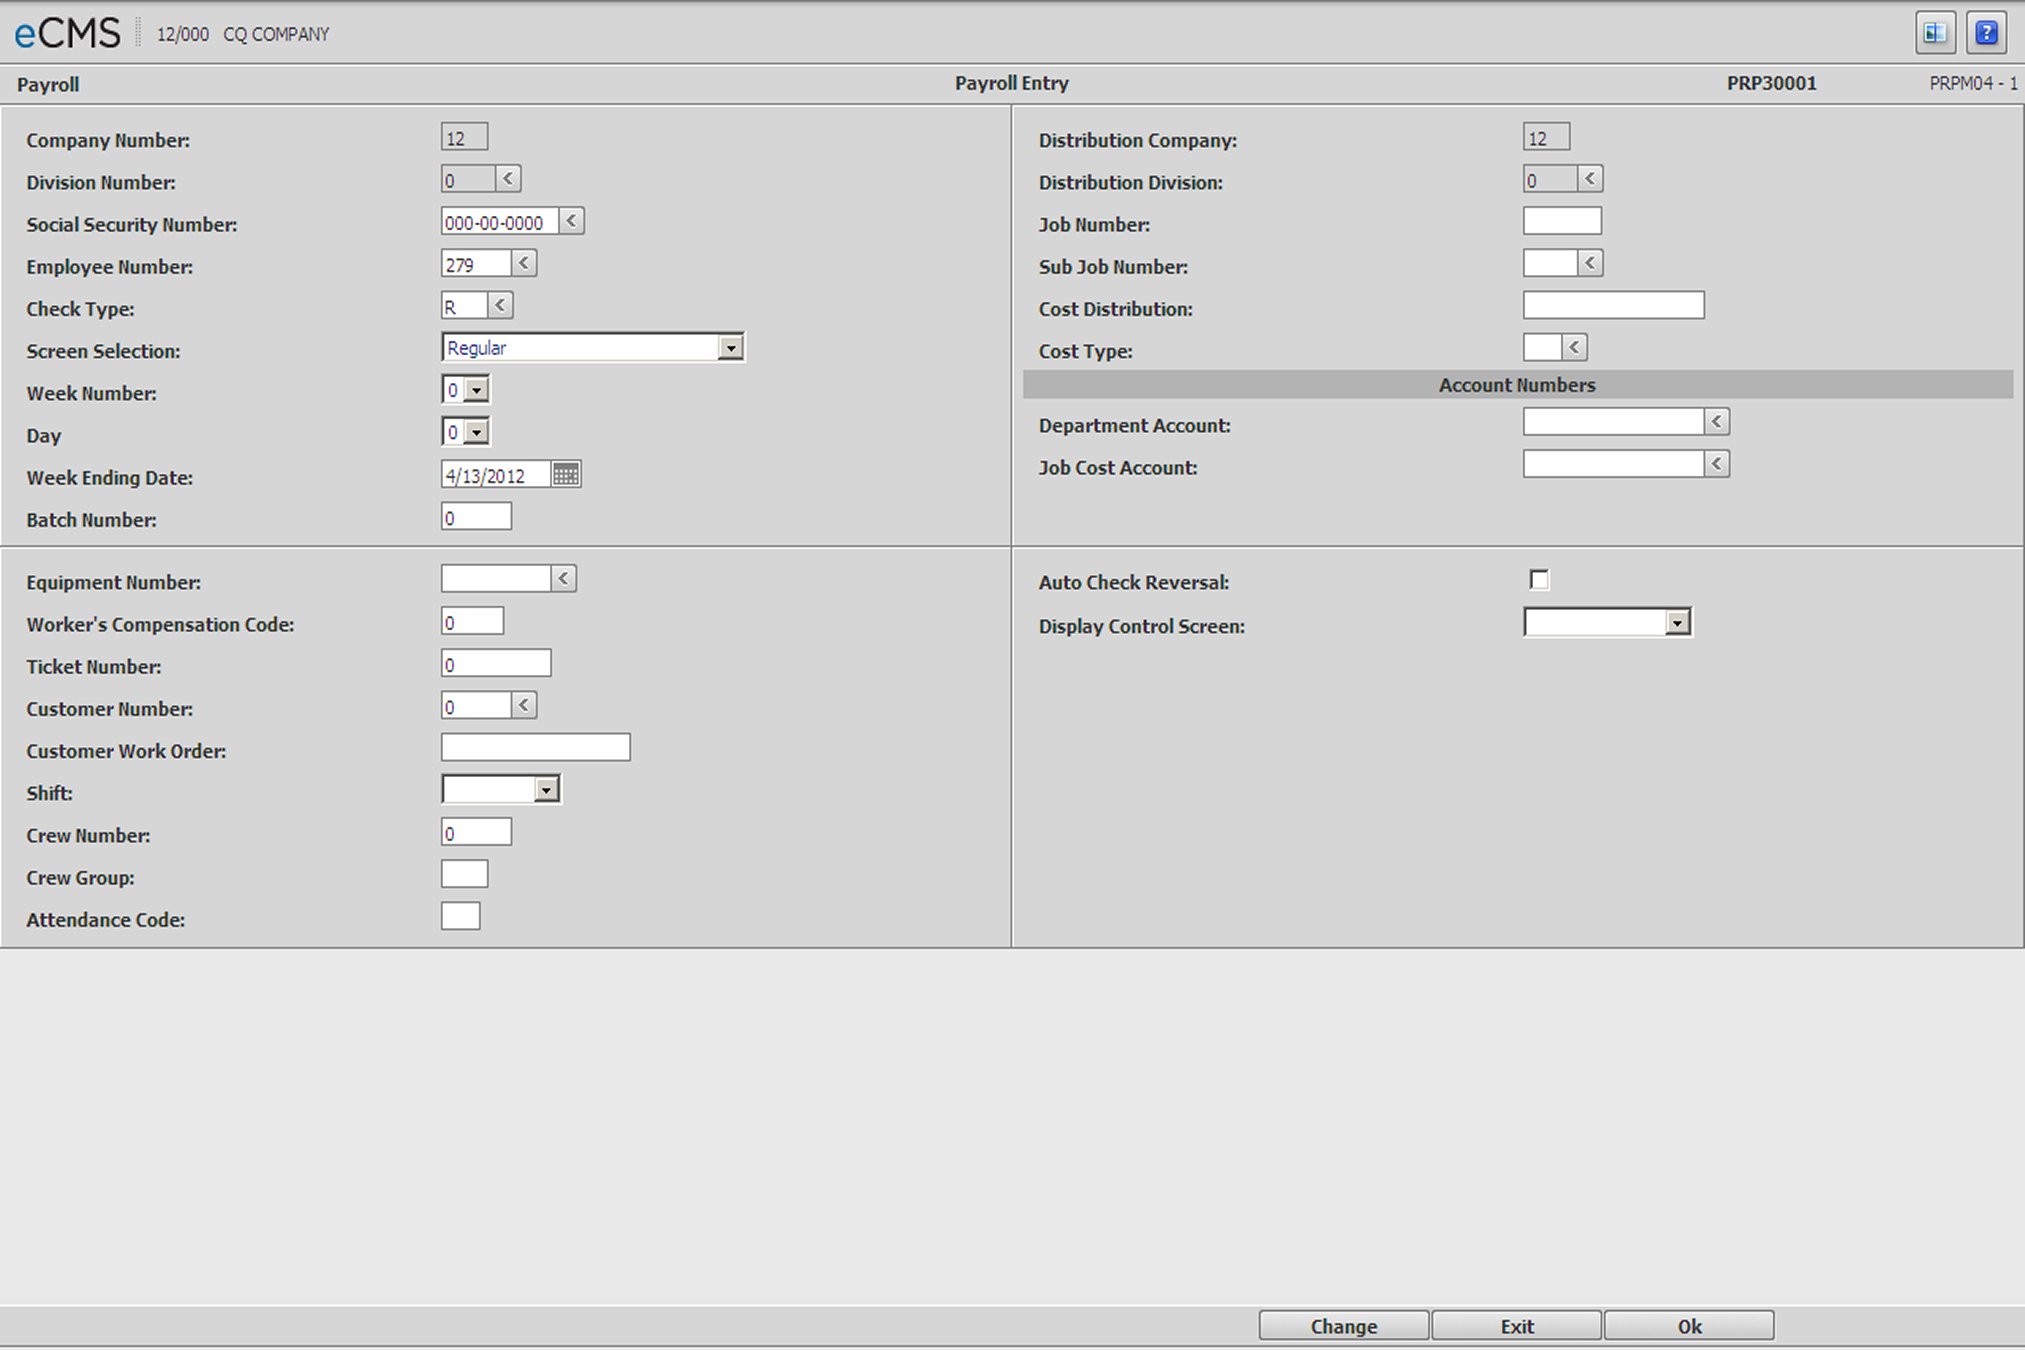Click the Division Number field
Viewport: 2025px width, 1350px height.
click(x=468, y=179)
